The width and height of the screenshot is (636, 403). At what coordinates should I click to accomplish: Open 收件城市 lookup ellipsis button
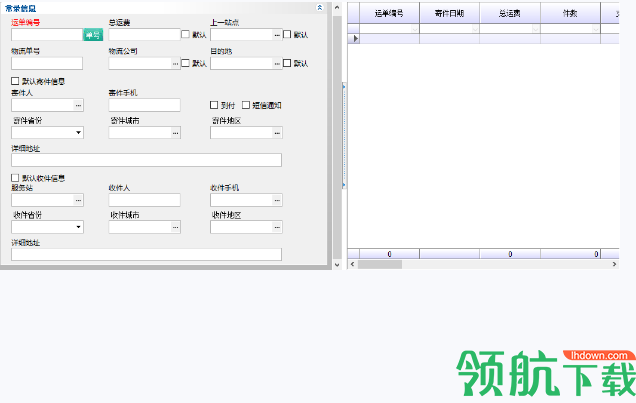pos(175,227)
